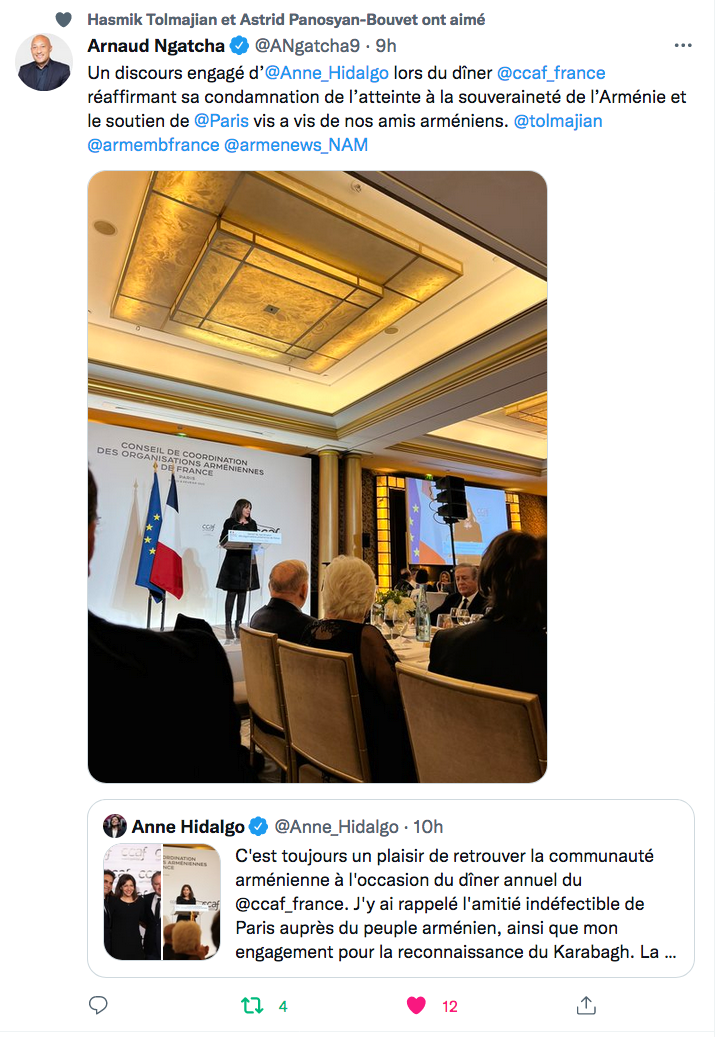Viewport: 719px width, 1037px height.
Task: Open the share tweet icon
Action: [586, 1004]
